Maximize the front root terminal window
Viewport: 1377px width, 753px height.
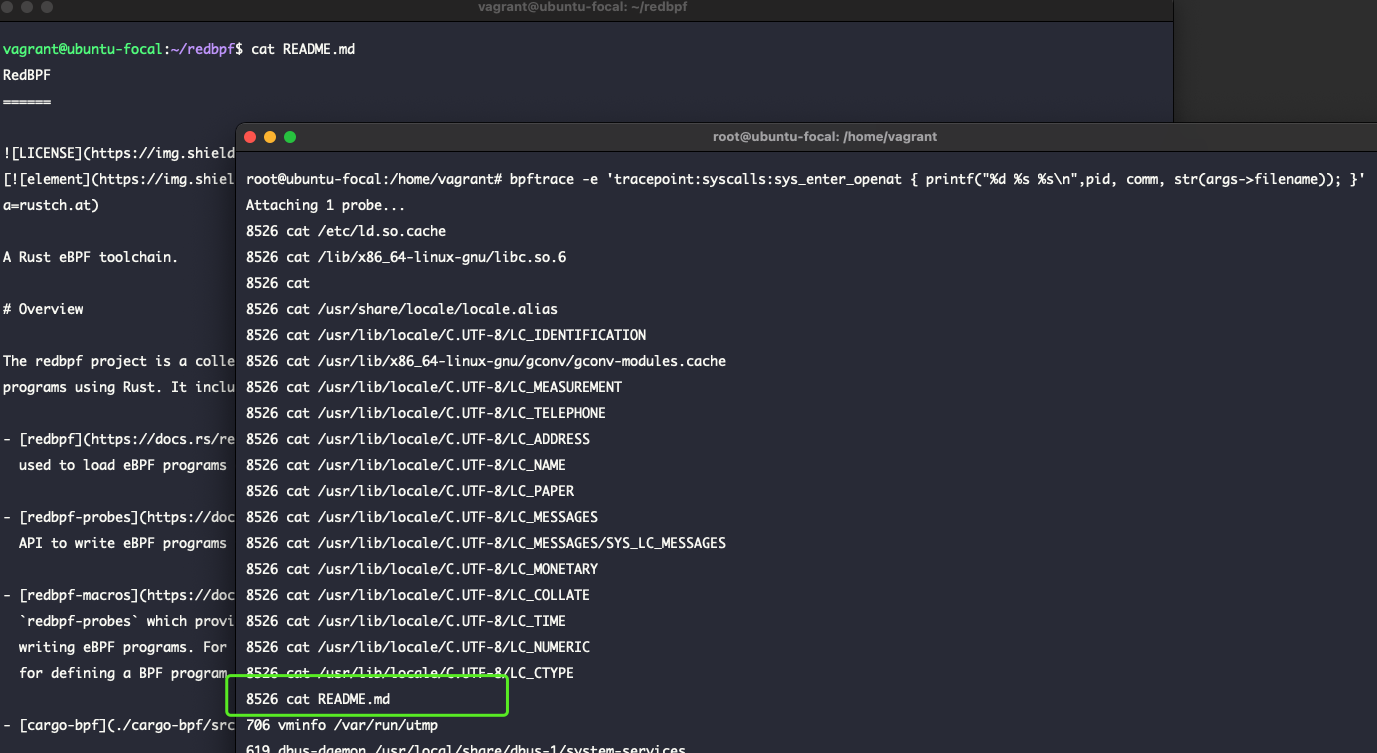290,137
